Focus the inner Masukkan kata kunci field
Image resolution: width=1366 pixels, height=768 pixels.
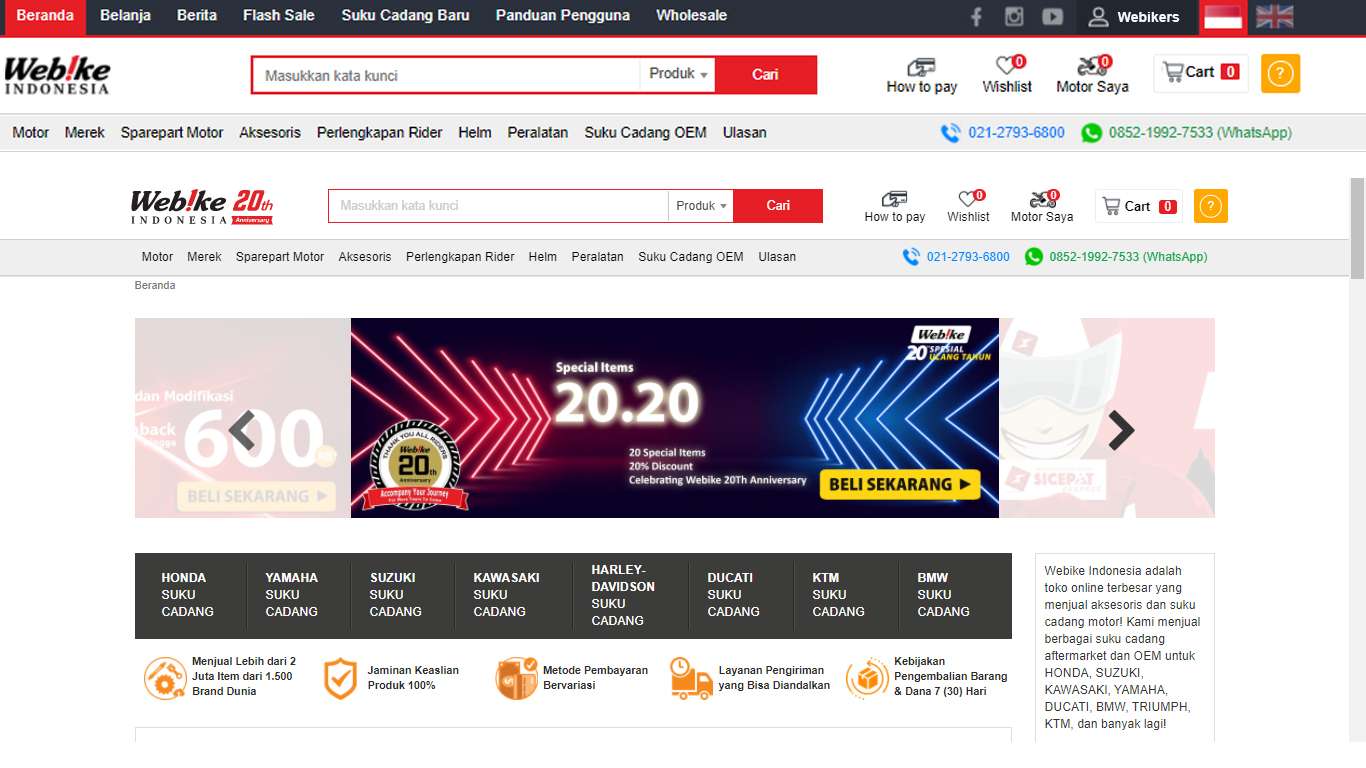(498, 206)
